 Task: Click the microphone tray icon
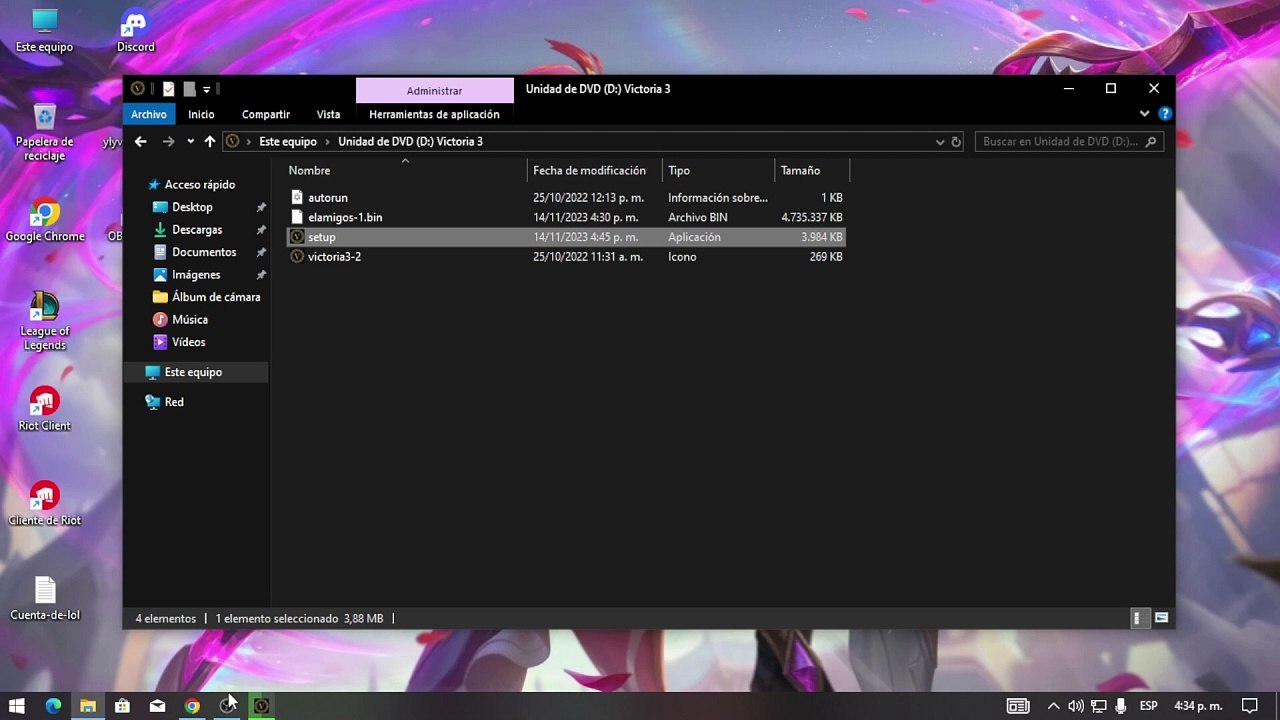pyautogui.click(x=1121, y=706)
